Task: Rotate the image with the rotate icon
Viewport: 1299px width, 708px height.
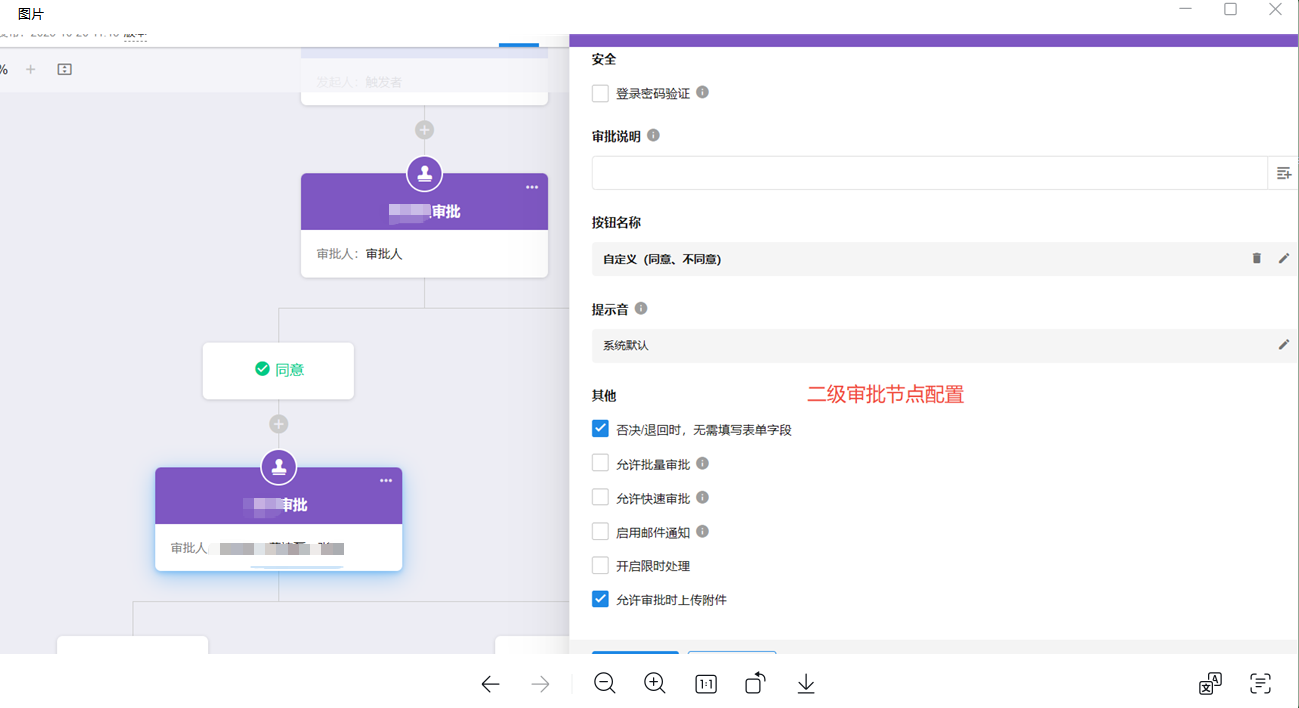Action: tap(756, 683)
